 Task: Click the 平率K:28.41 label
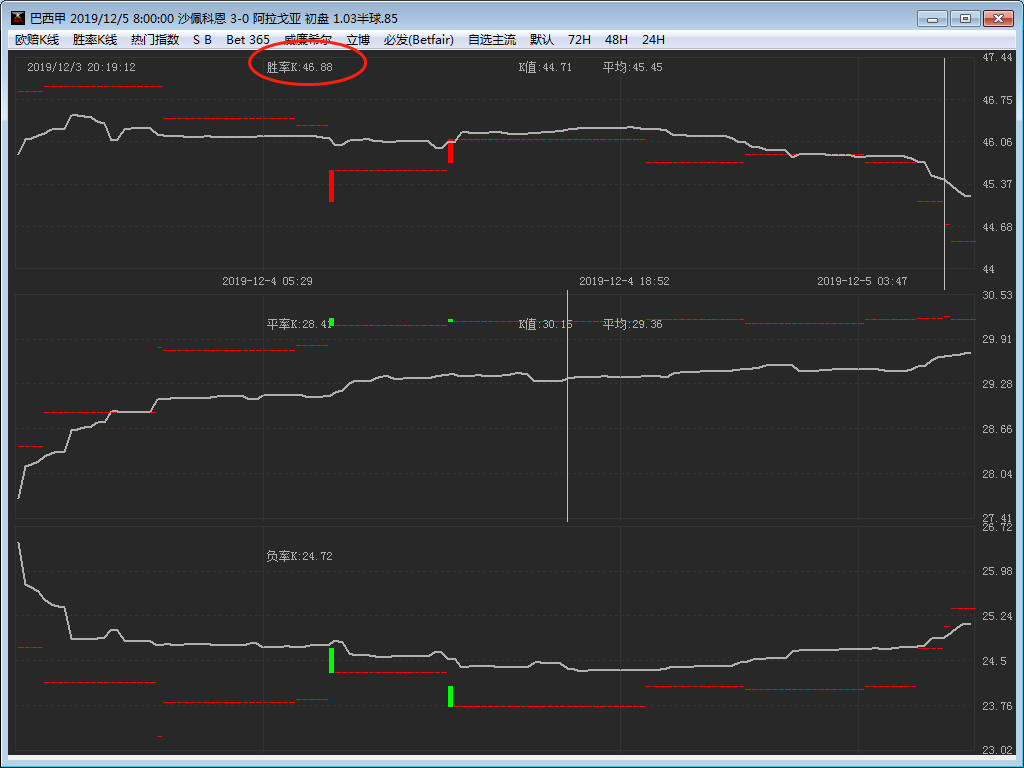point(298,324)
